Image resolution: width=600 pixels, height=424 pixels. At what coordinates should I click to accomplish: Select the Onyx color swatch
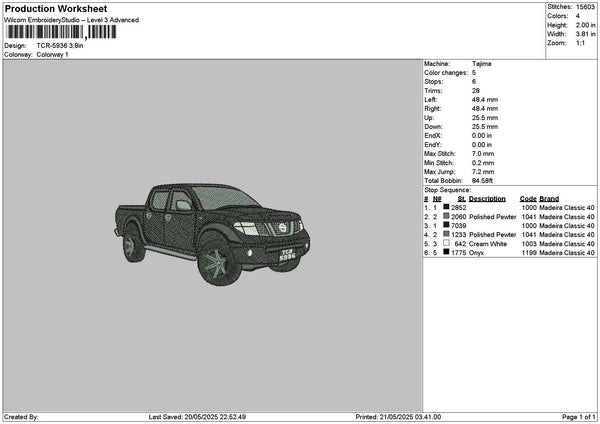coord(446,252)
